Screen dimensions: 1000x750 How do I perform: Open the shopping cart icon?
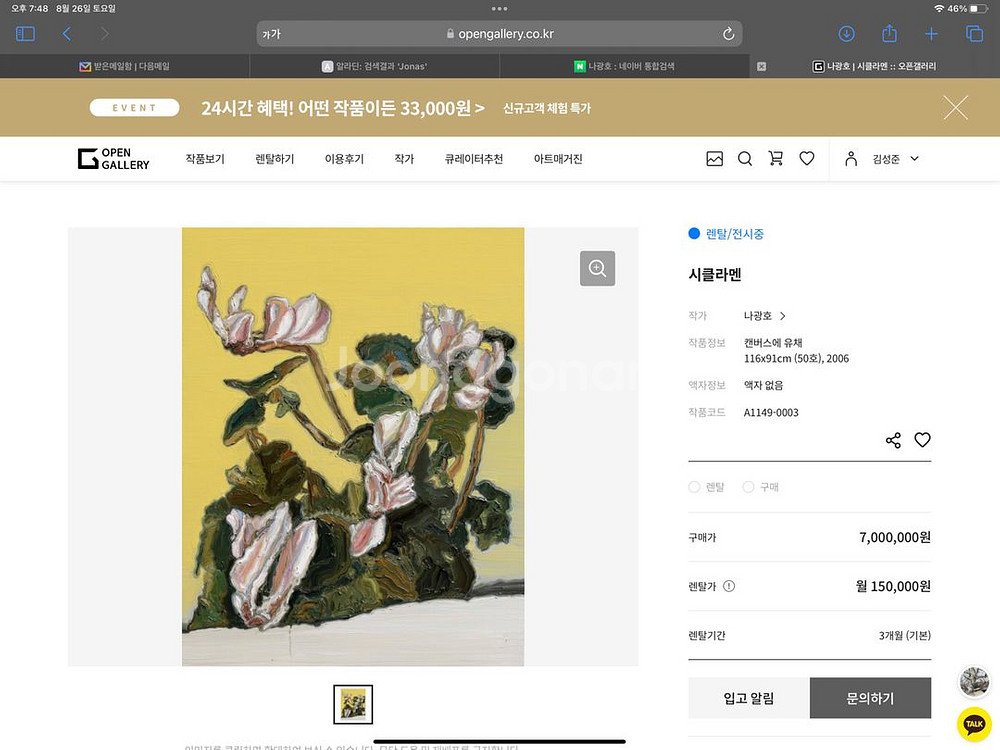[776, 158]
